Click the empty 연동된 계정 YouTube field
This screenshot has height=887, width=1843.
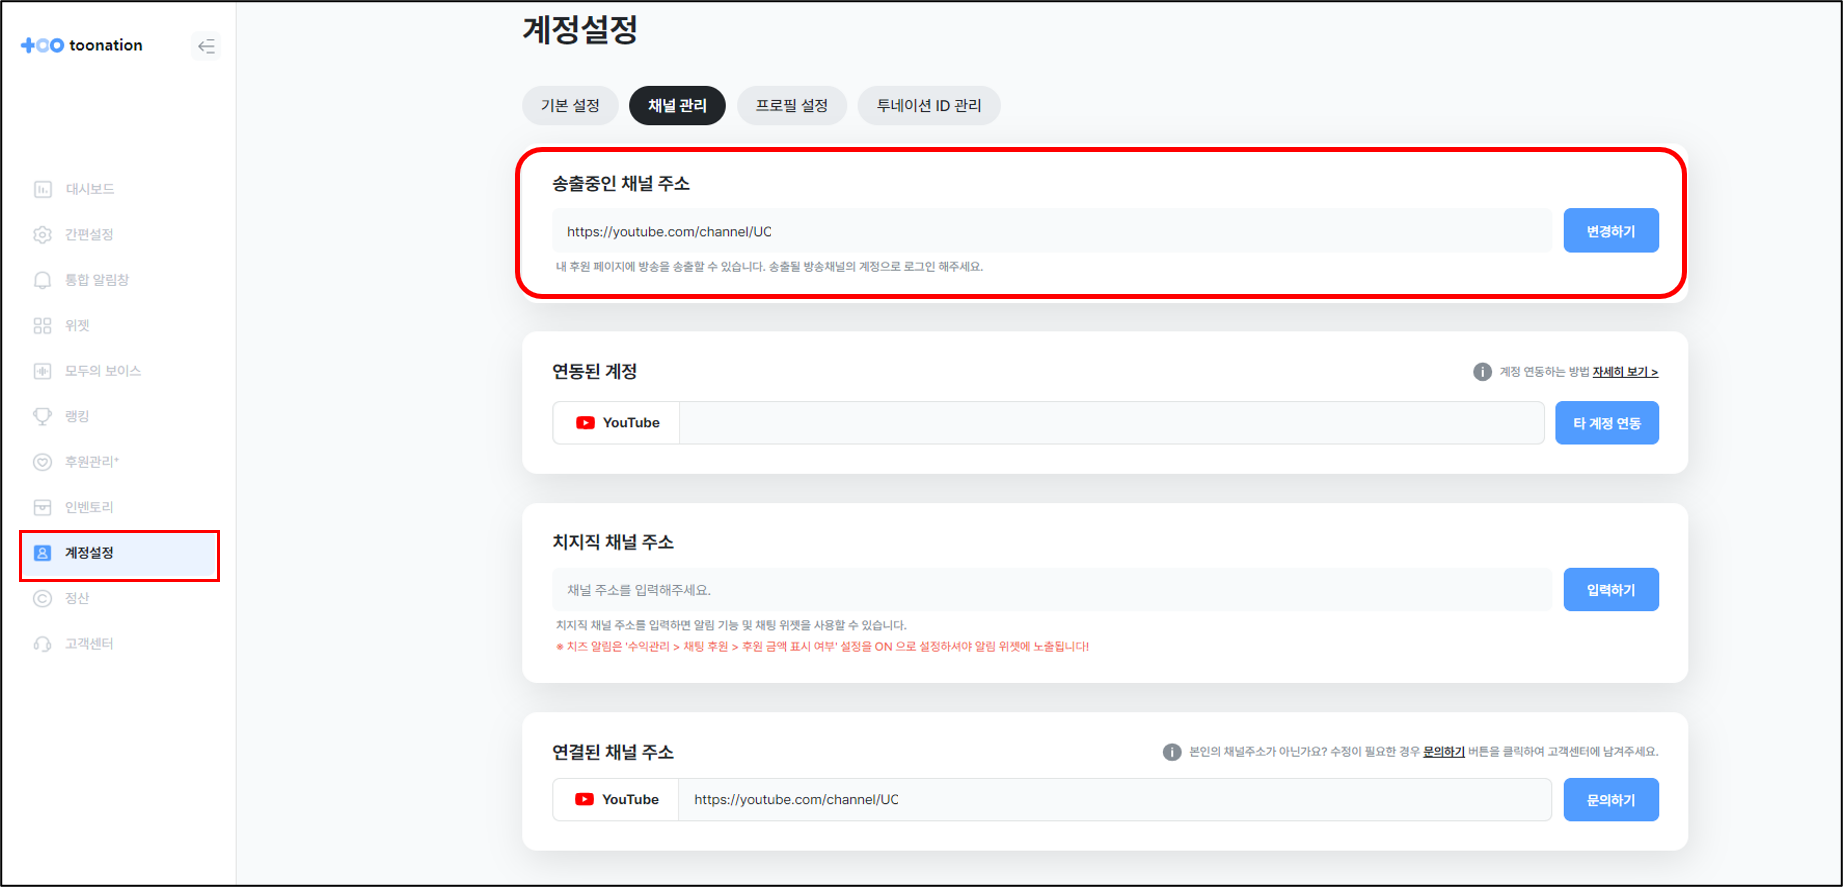coord(1112,423)
